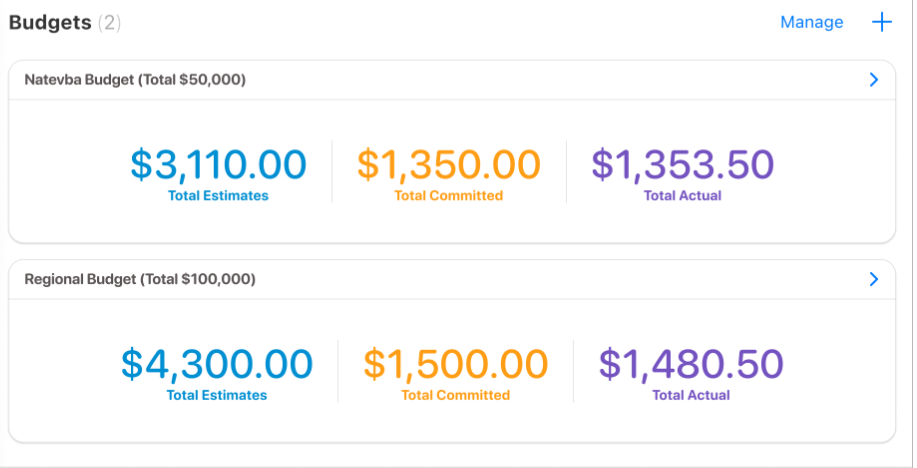The image size is (917, 468).
Task: Click the $4,300.00 Total Estimates value
Action: [217, 364]
